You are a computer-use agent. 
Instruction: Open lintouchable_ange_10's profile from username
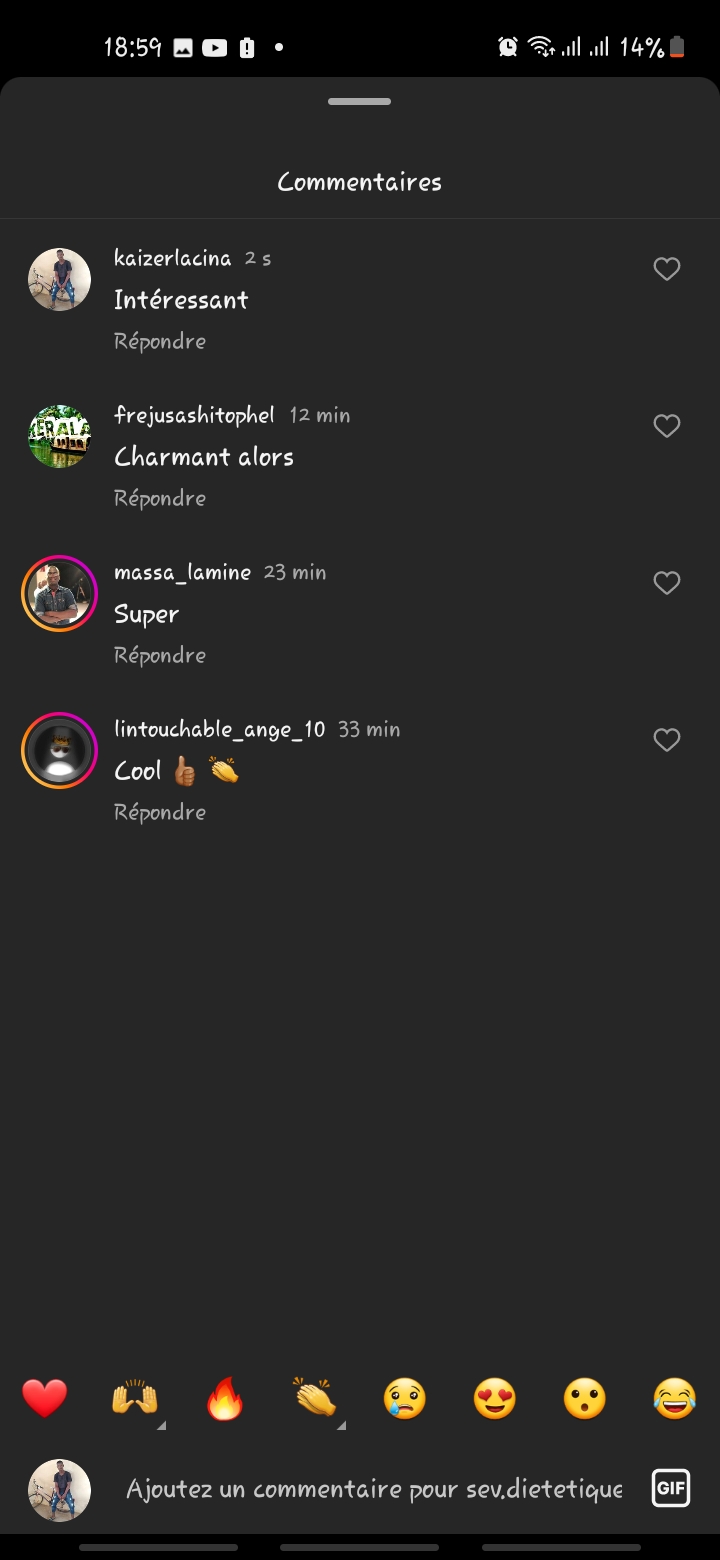(220, 729)
